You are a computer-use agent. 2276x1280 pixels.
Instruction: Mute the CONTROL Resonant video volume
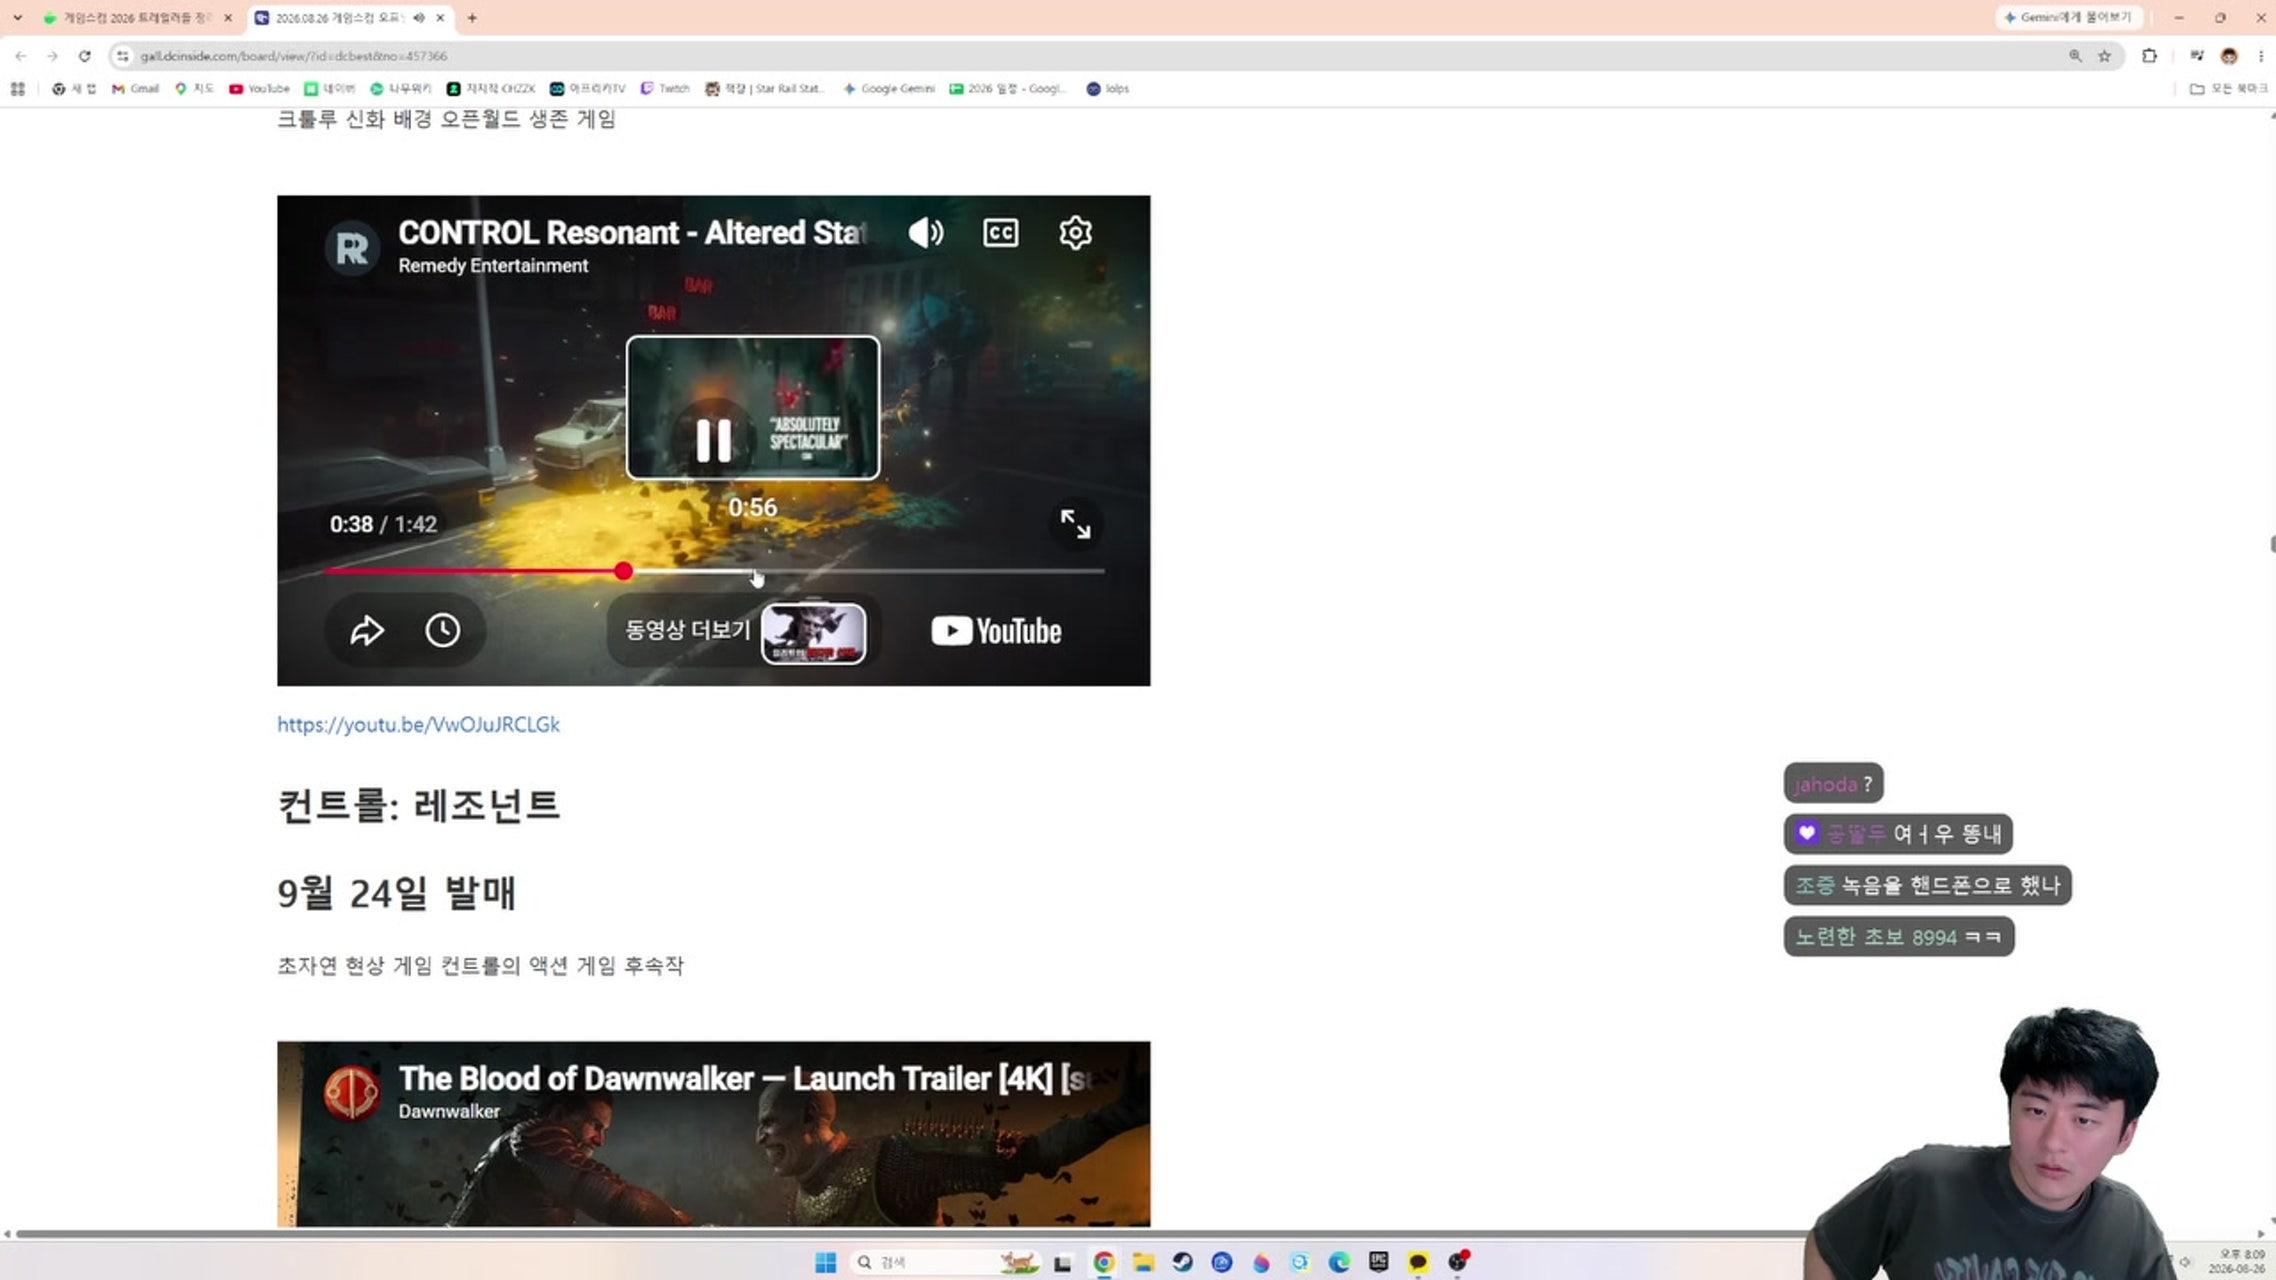pyautogui.click(x=925, y=233)
